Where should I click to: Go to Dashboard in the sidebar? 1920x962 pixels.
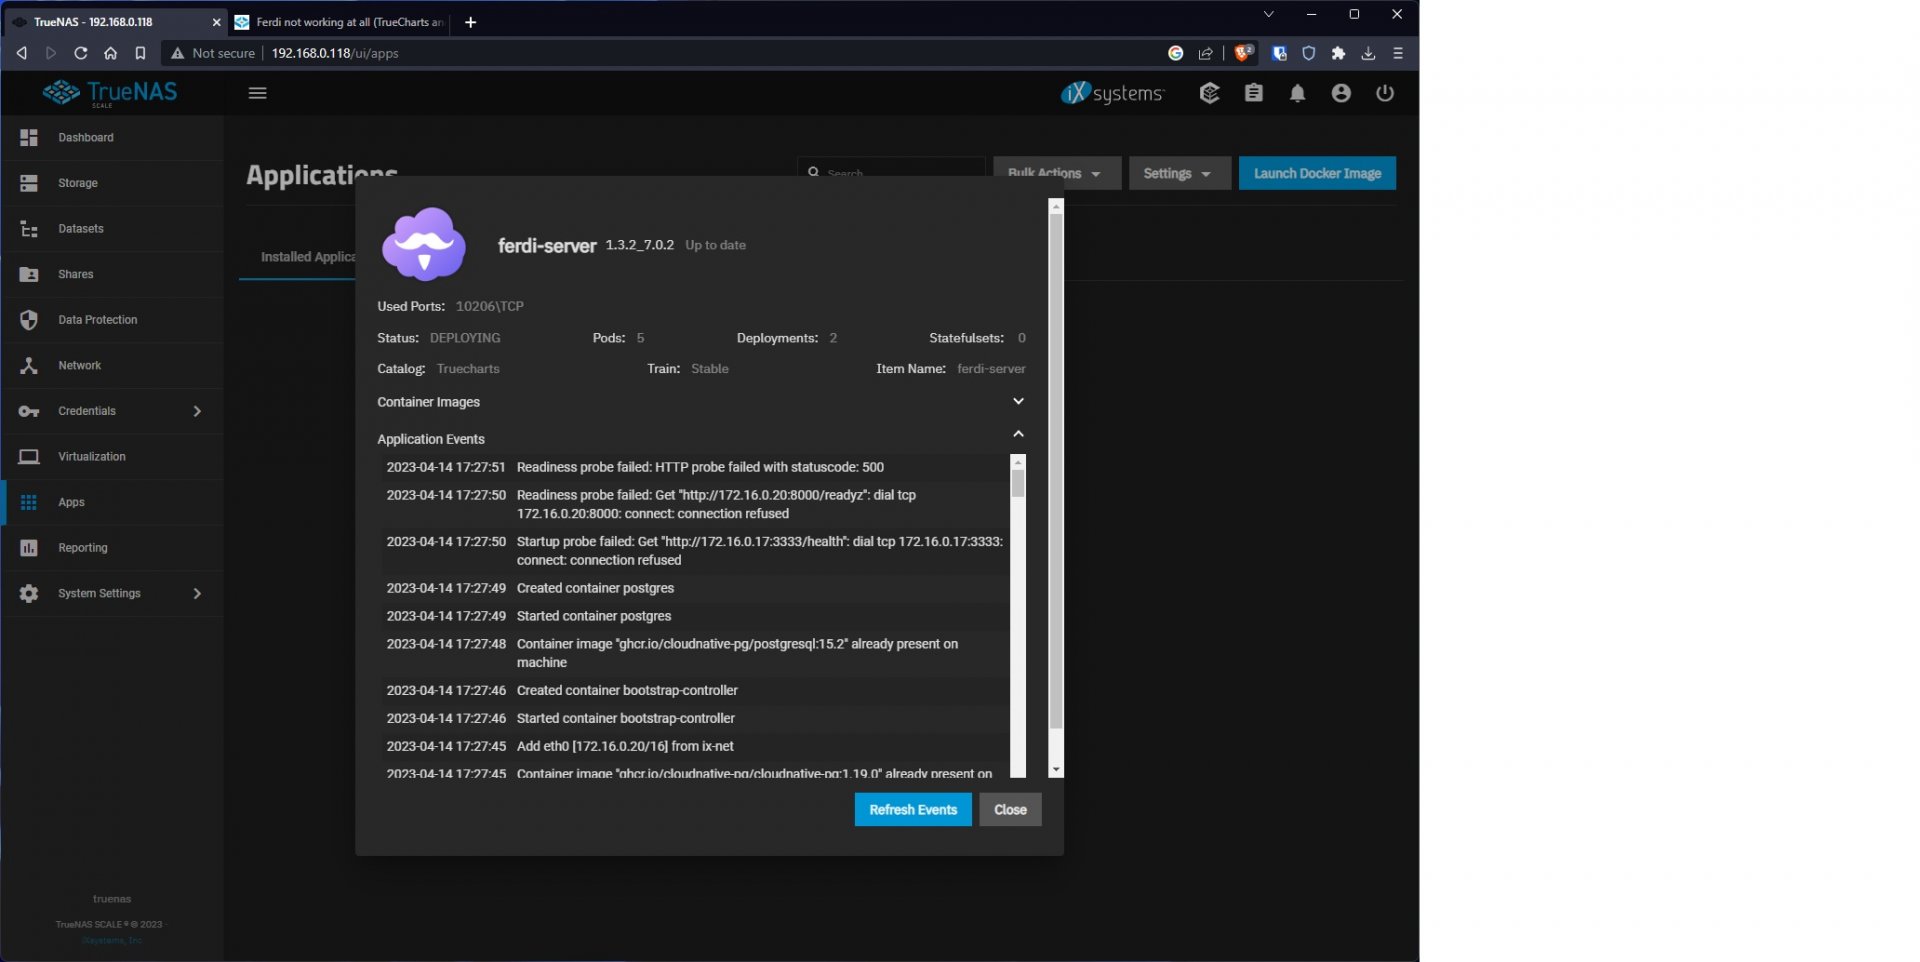(x=85, y=137)
